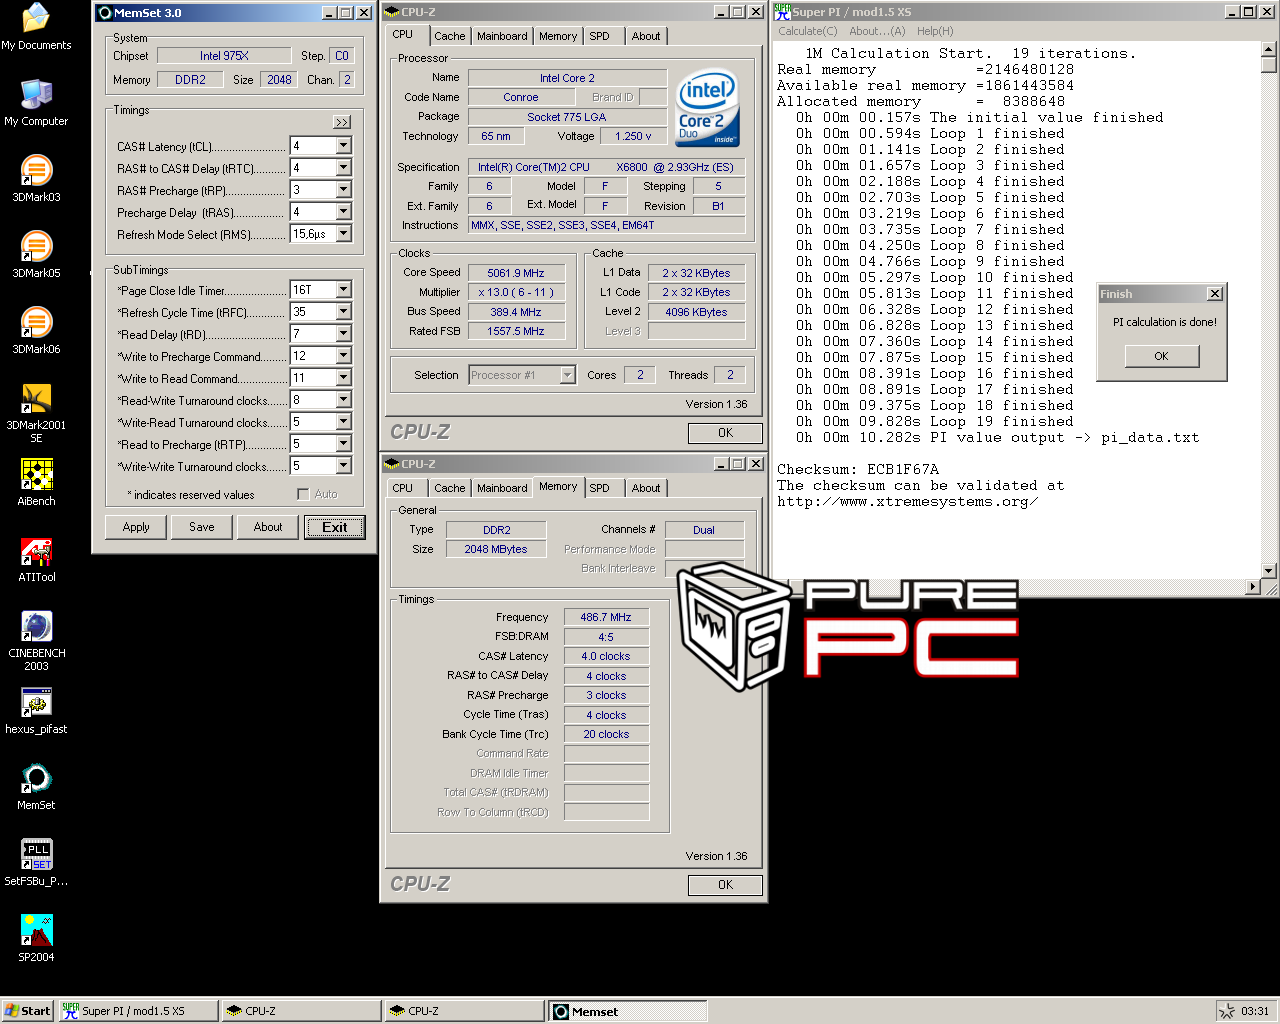Open RAS# Precharge (tRP) dropdown
Screen dimensions: 1280x1024
344,190
